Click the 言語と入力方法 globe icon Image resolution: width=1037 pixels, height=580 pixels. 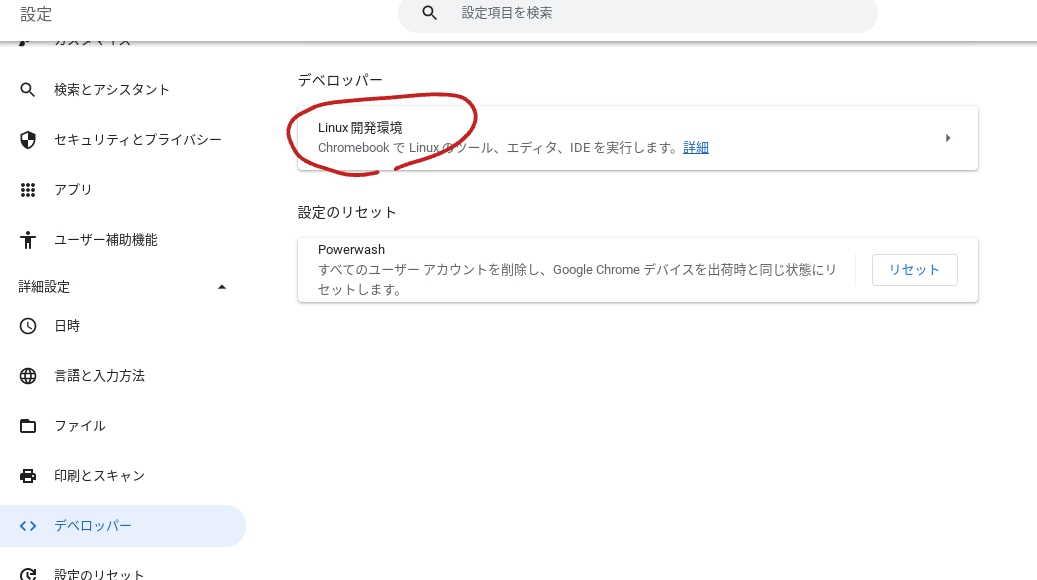point(28,375)
